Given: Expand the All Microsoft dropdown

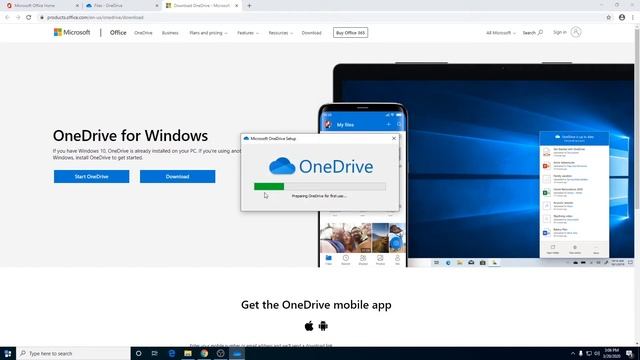Looking at the screenshot, I should (500, 33).
